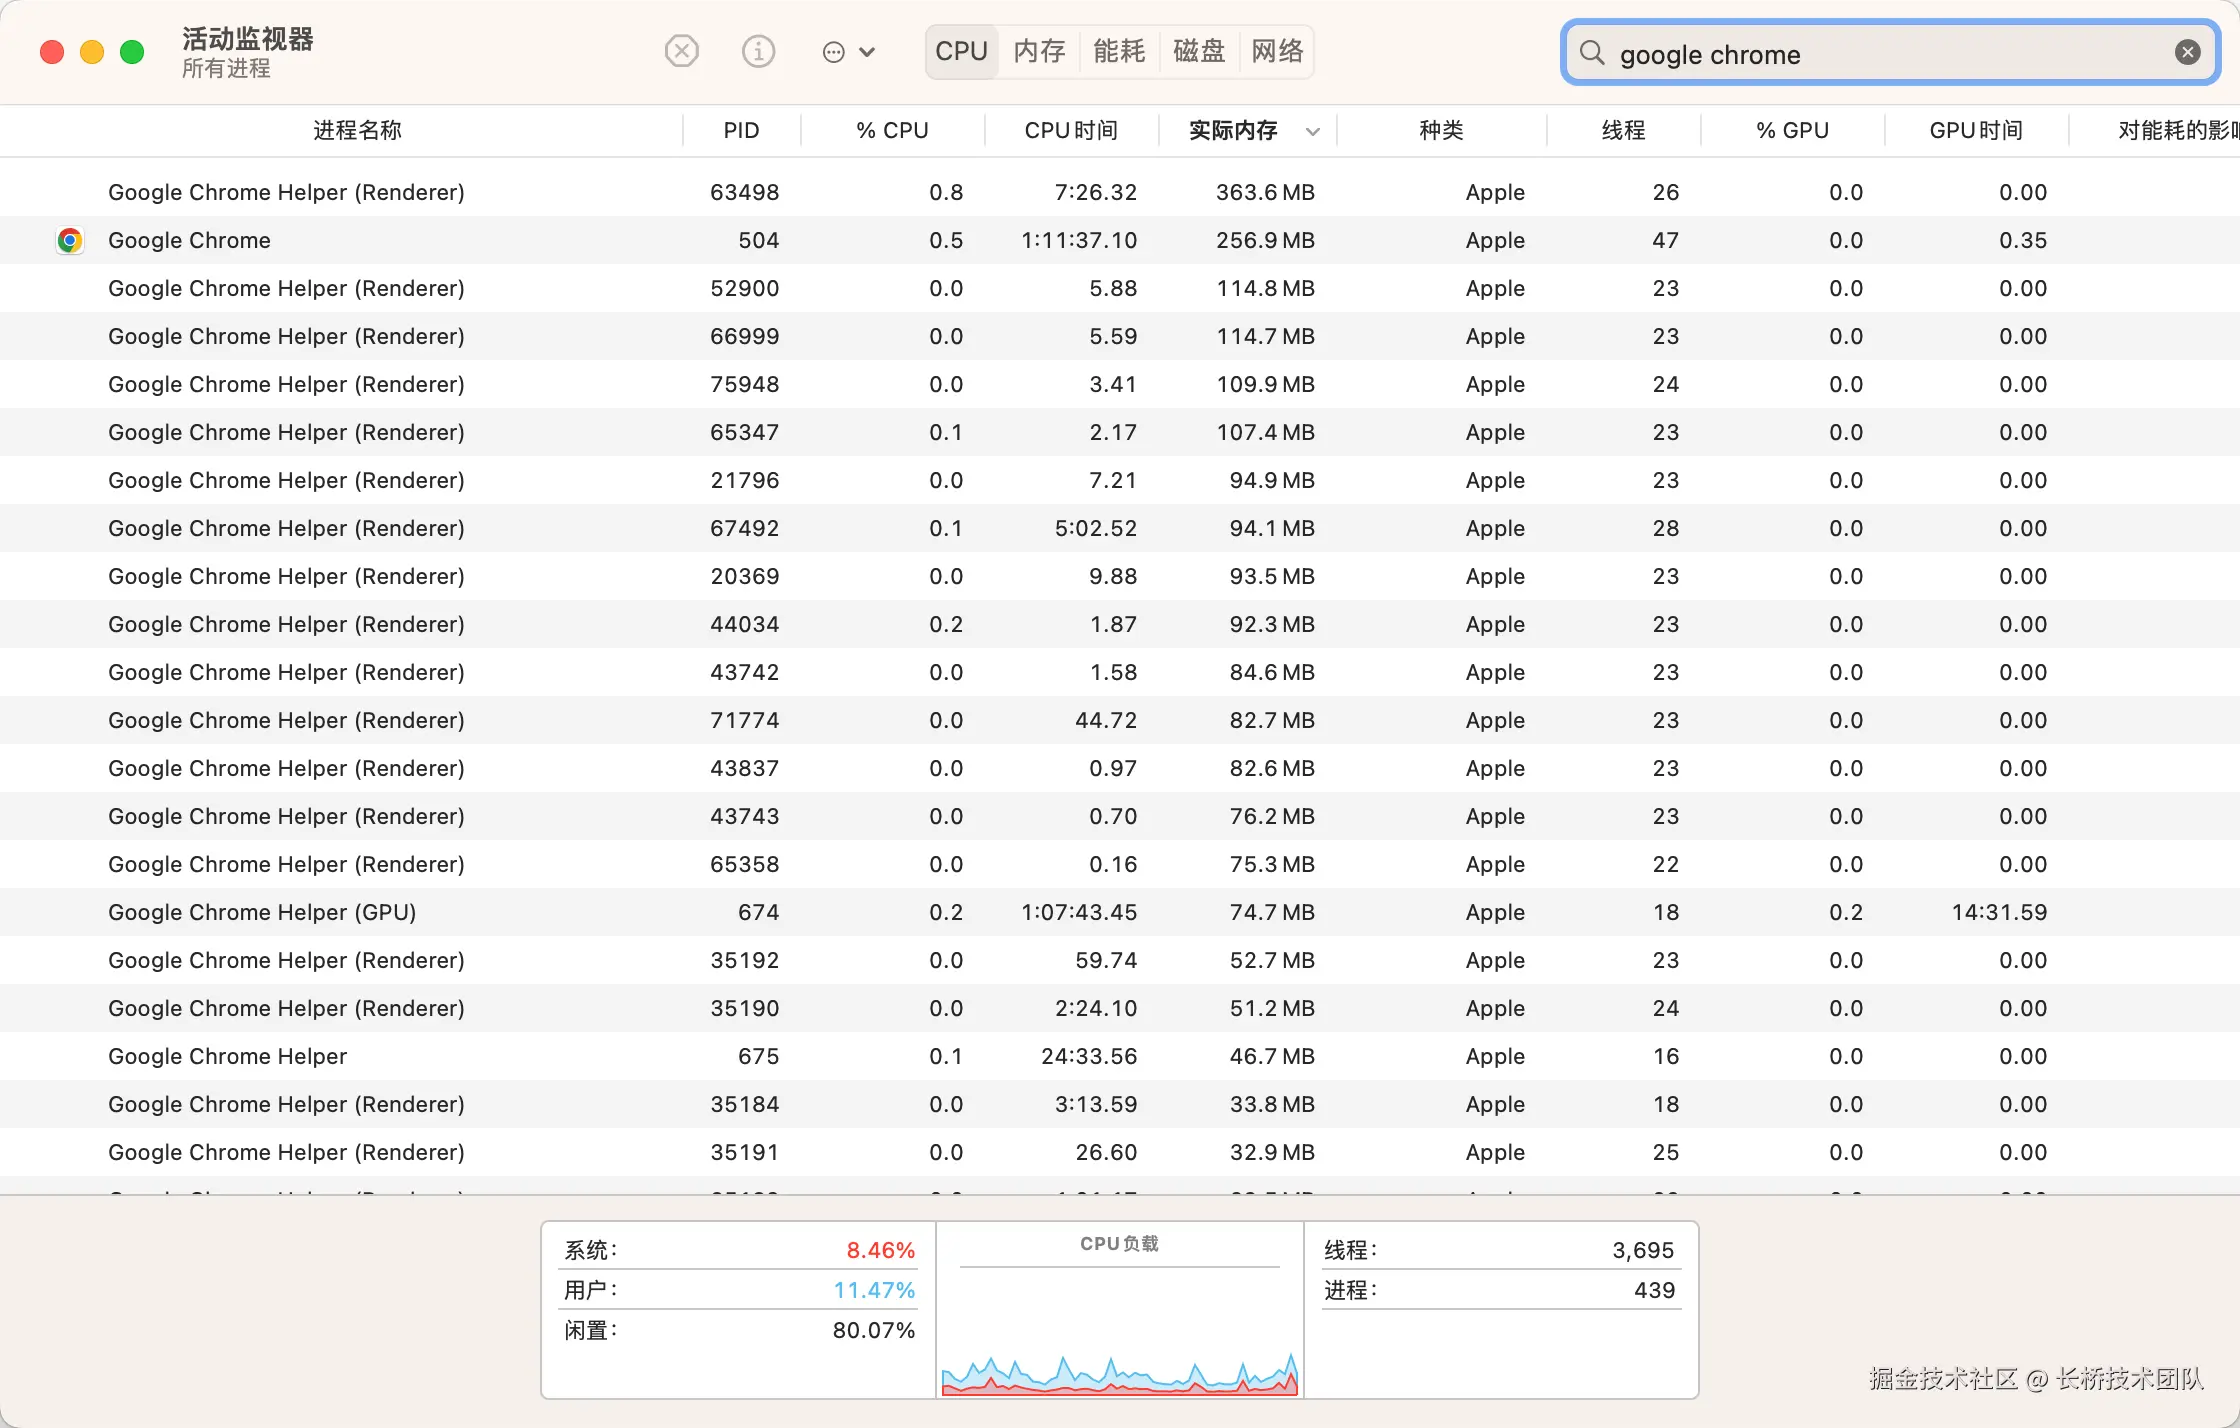Screen dimensions: 2240x1428
Task: Open the 磁盘 tab
Action: pyautogui.click(x=1198, y=51)
